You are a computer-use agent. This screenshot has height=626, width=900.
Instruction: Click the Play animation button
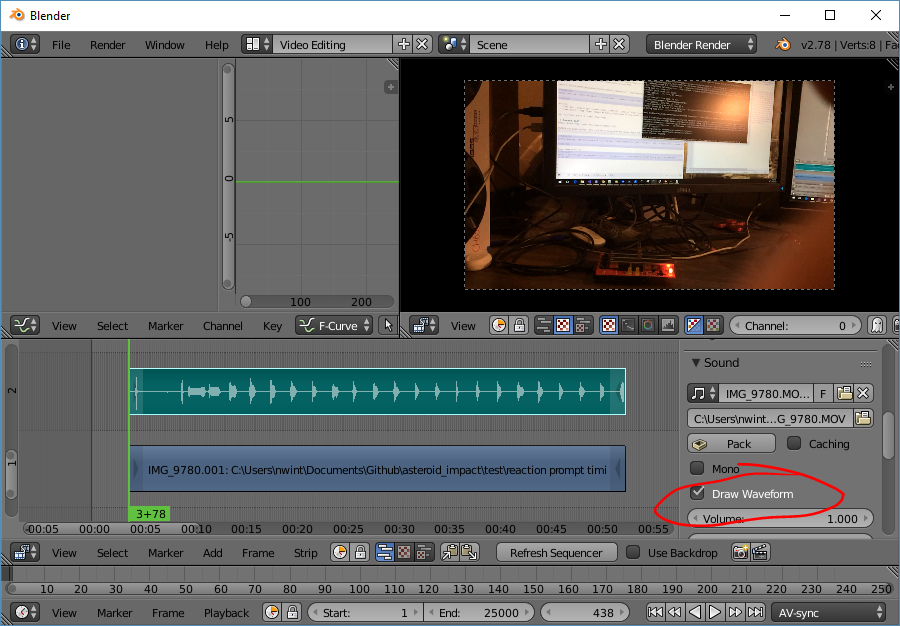[x=715, y=612]
